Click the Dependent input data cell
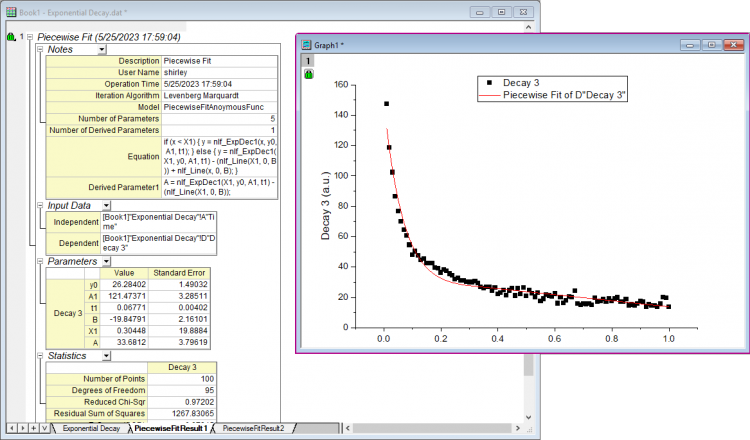 tap(159, 243)
